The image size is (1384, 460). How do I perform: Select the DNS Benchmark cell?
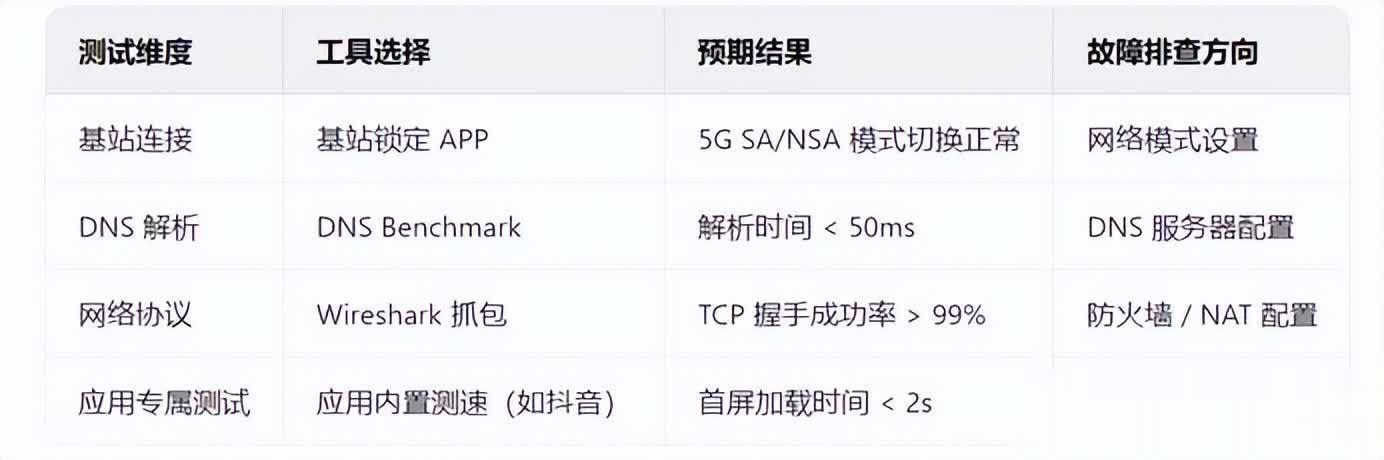pos(419,228)
